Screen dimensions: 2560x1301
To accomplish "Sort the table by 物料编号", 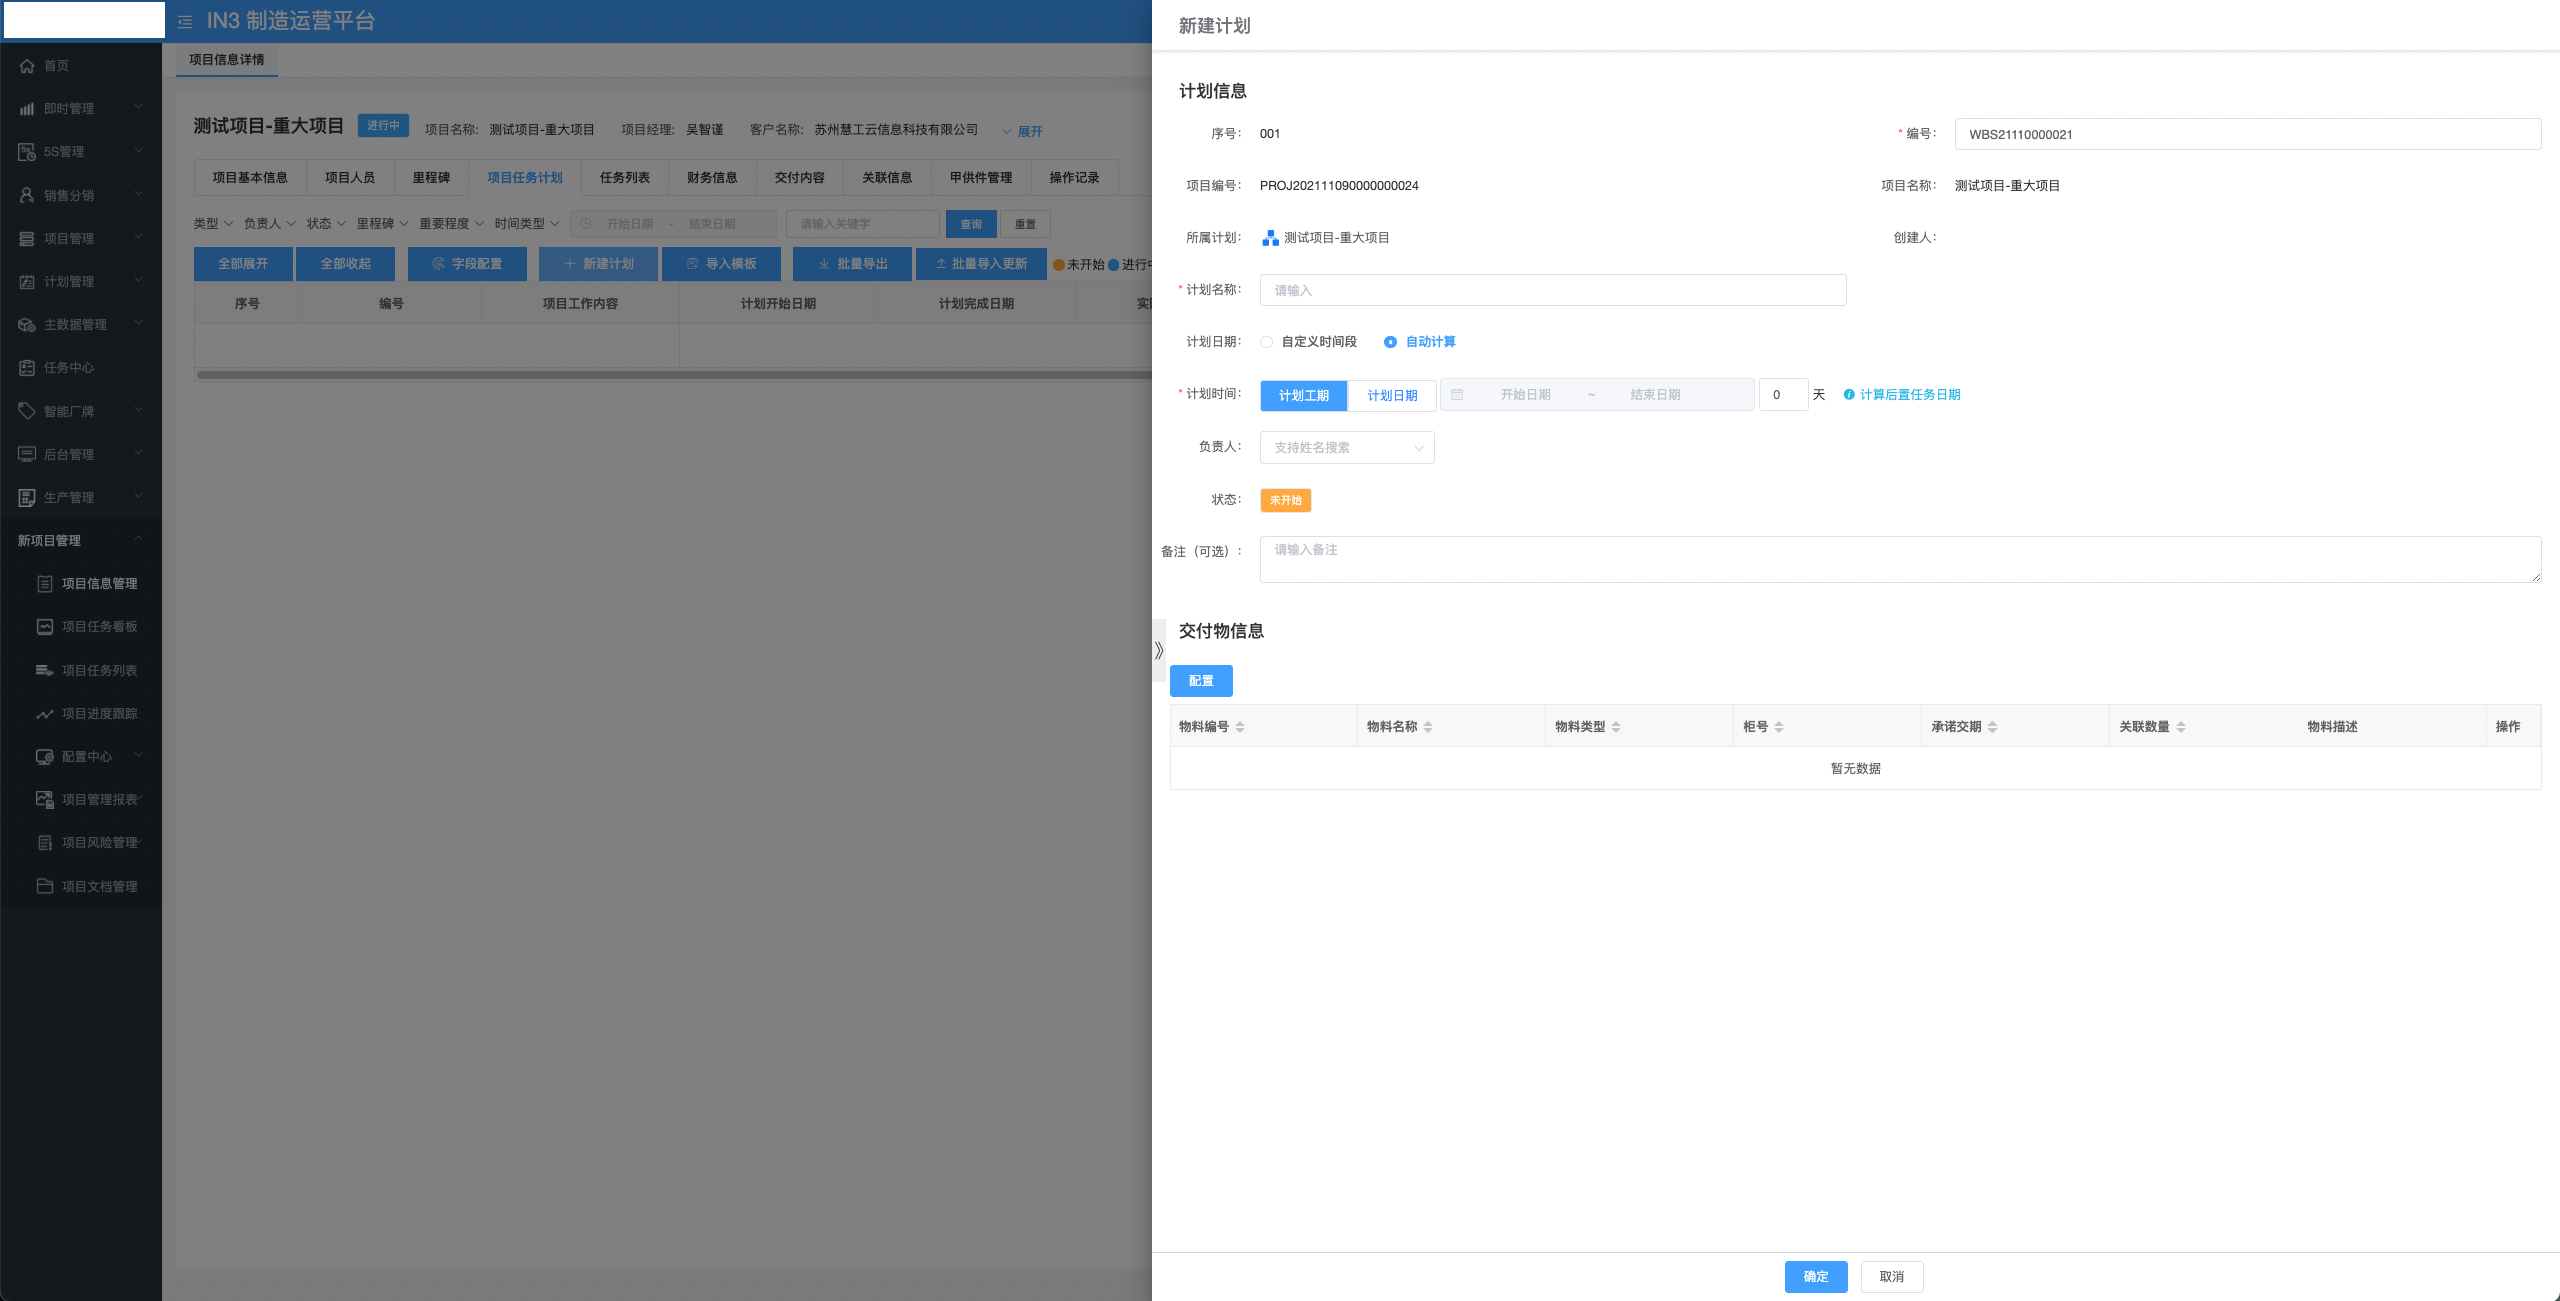I will (x=1240, y=727).
